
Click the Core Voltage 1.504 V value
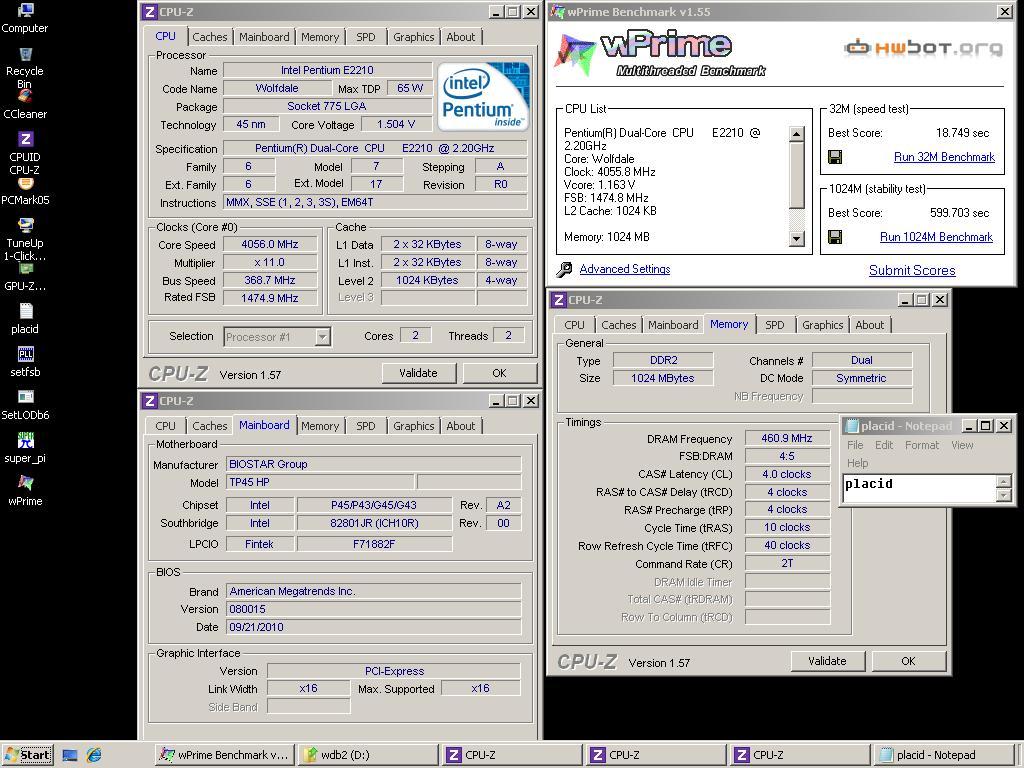point(396,124)
